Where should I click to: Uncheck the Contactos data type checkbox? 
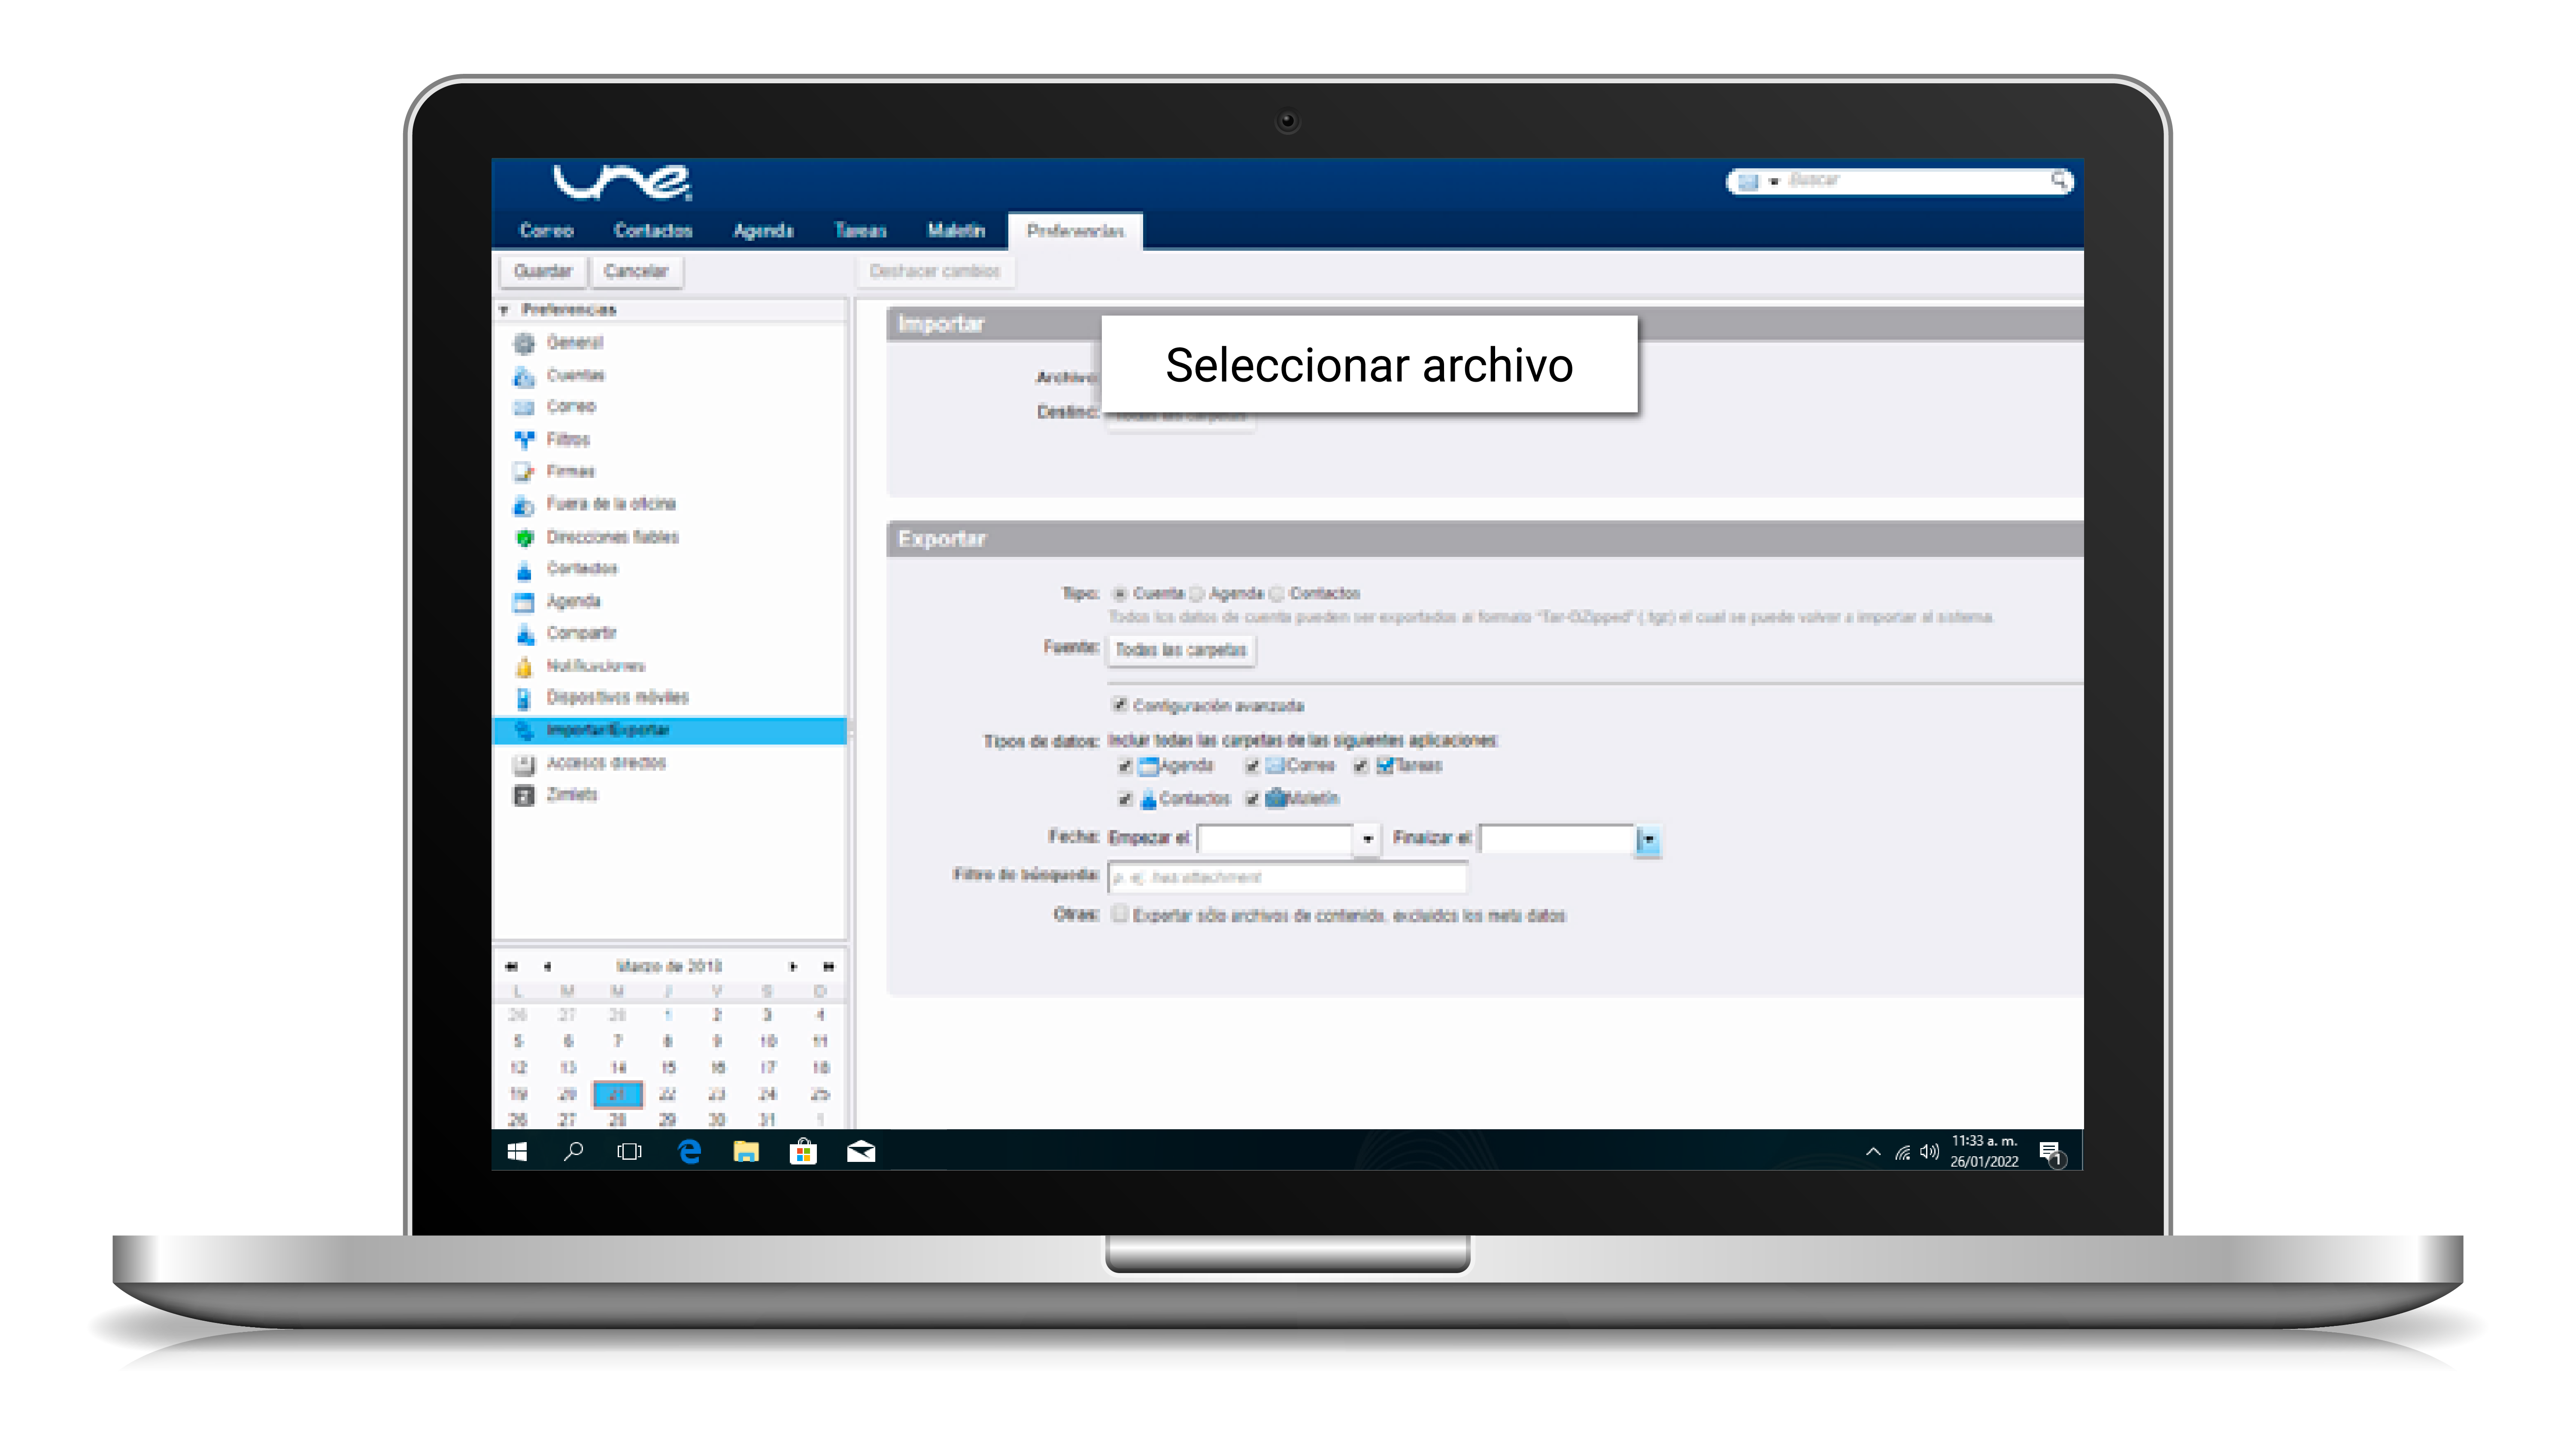click(x=1125, y=799)
